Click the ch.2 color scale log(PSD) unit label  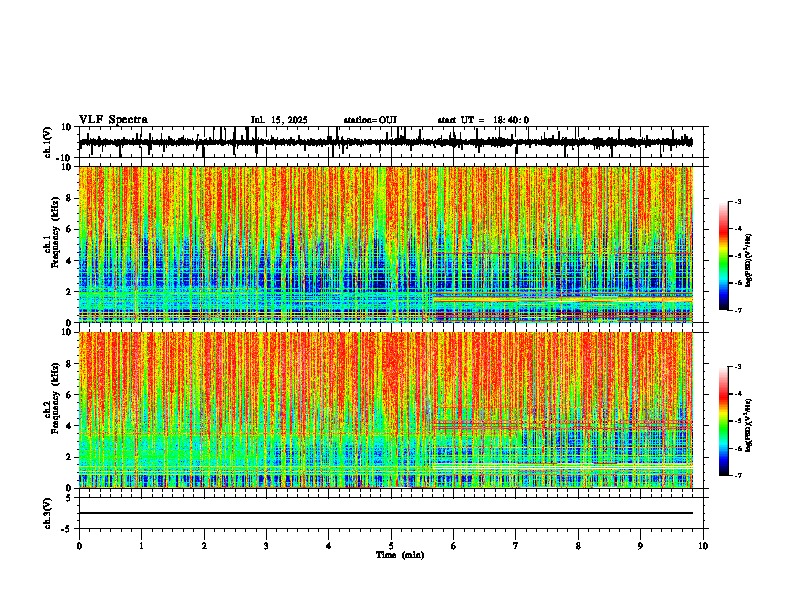pyautogui.click(x=749, y=425)
